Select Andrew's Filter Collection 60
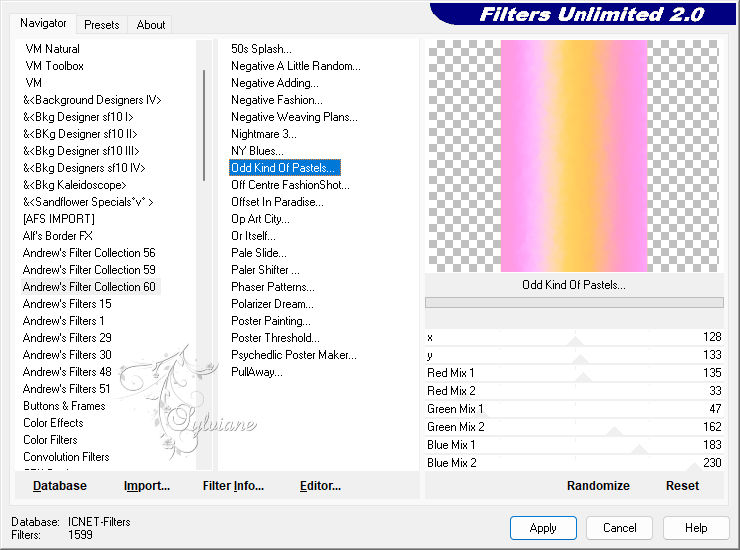Image resolution: width=740 pixels, height=550 pixels. click(x=89, y=287)
